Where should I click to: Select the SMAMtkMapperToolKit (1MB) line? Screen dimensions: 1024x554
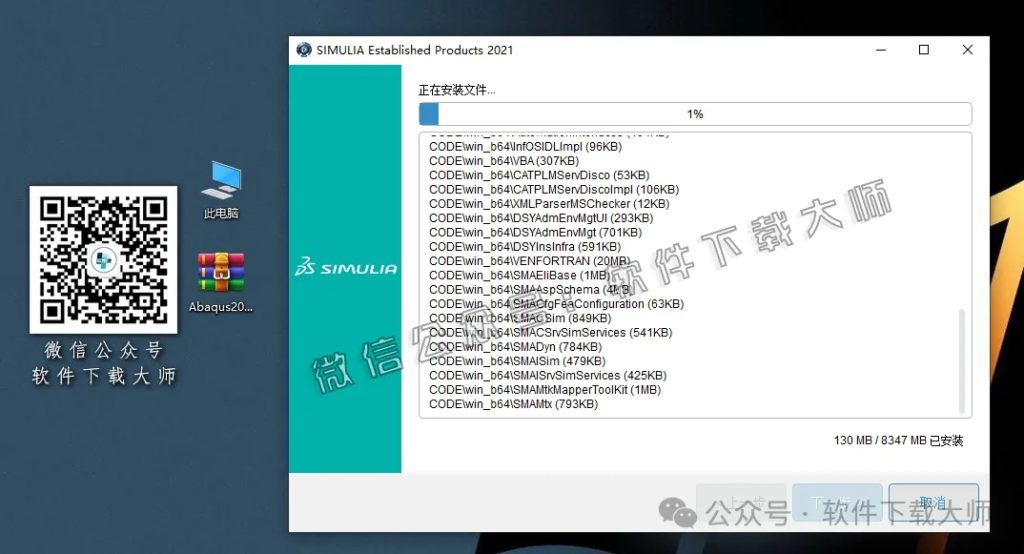click(x=545, y=390)
